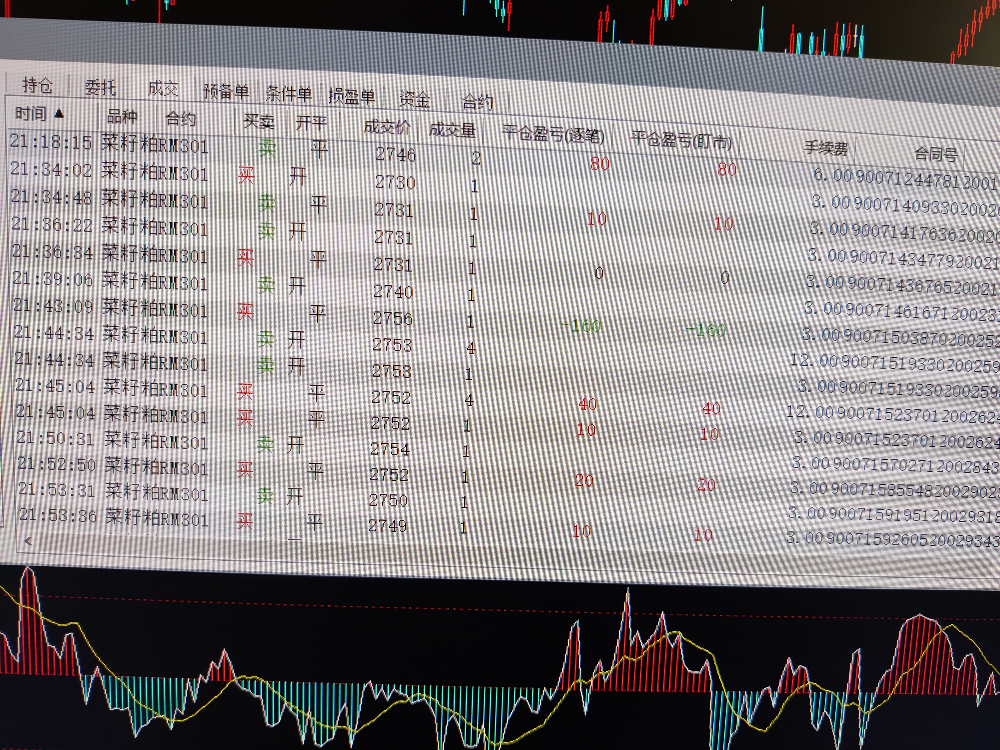Click the -160 loss under 平仓盈亏(盯市)
Image resolution: width=1000 pixels, height=750 pixels.
pos(705,330)
